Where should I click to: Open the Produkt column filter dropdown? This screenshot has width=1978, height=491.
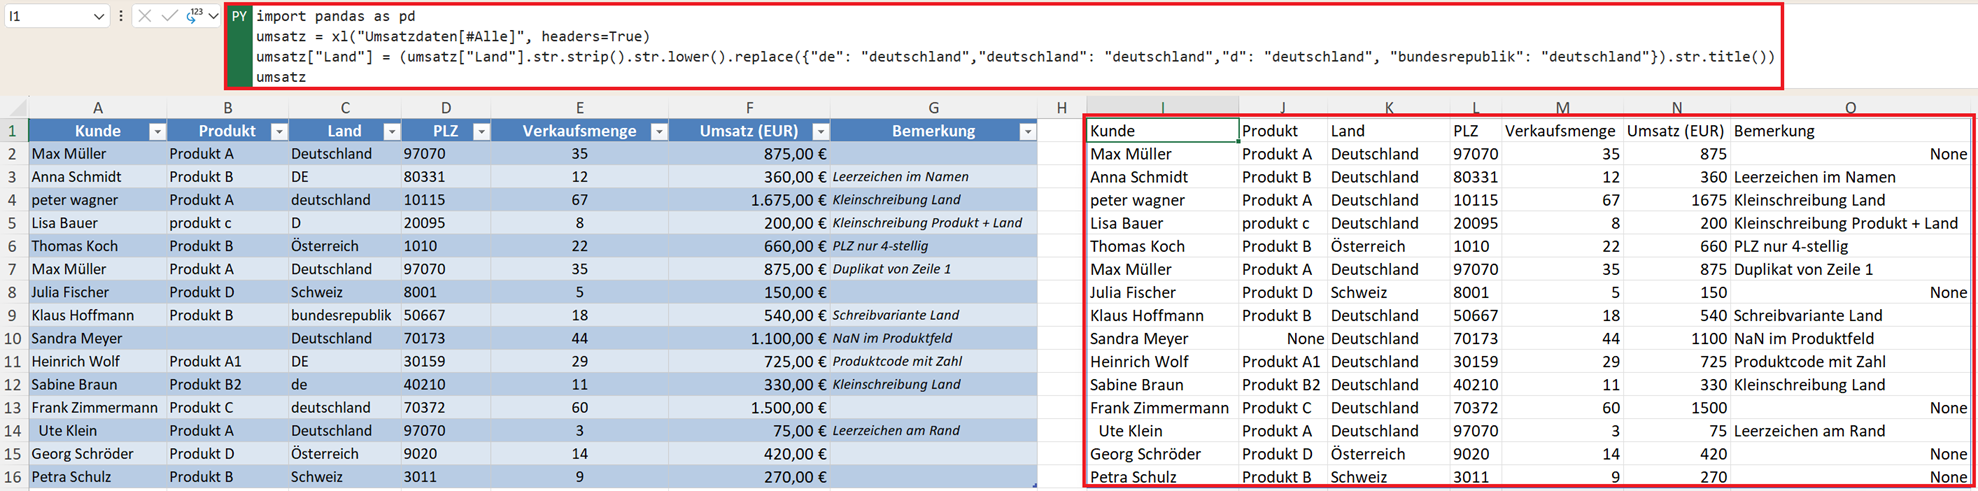tap(279, 131)
